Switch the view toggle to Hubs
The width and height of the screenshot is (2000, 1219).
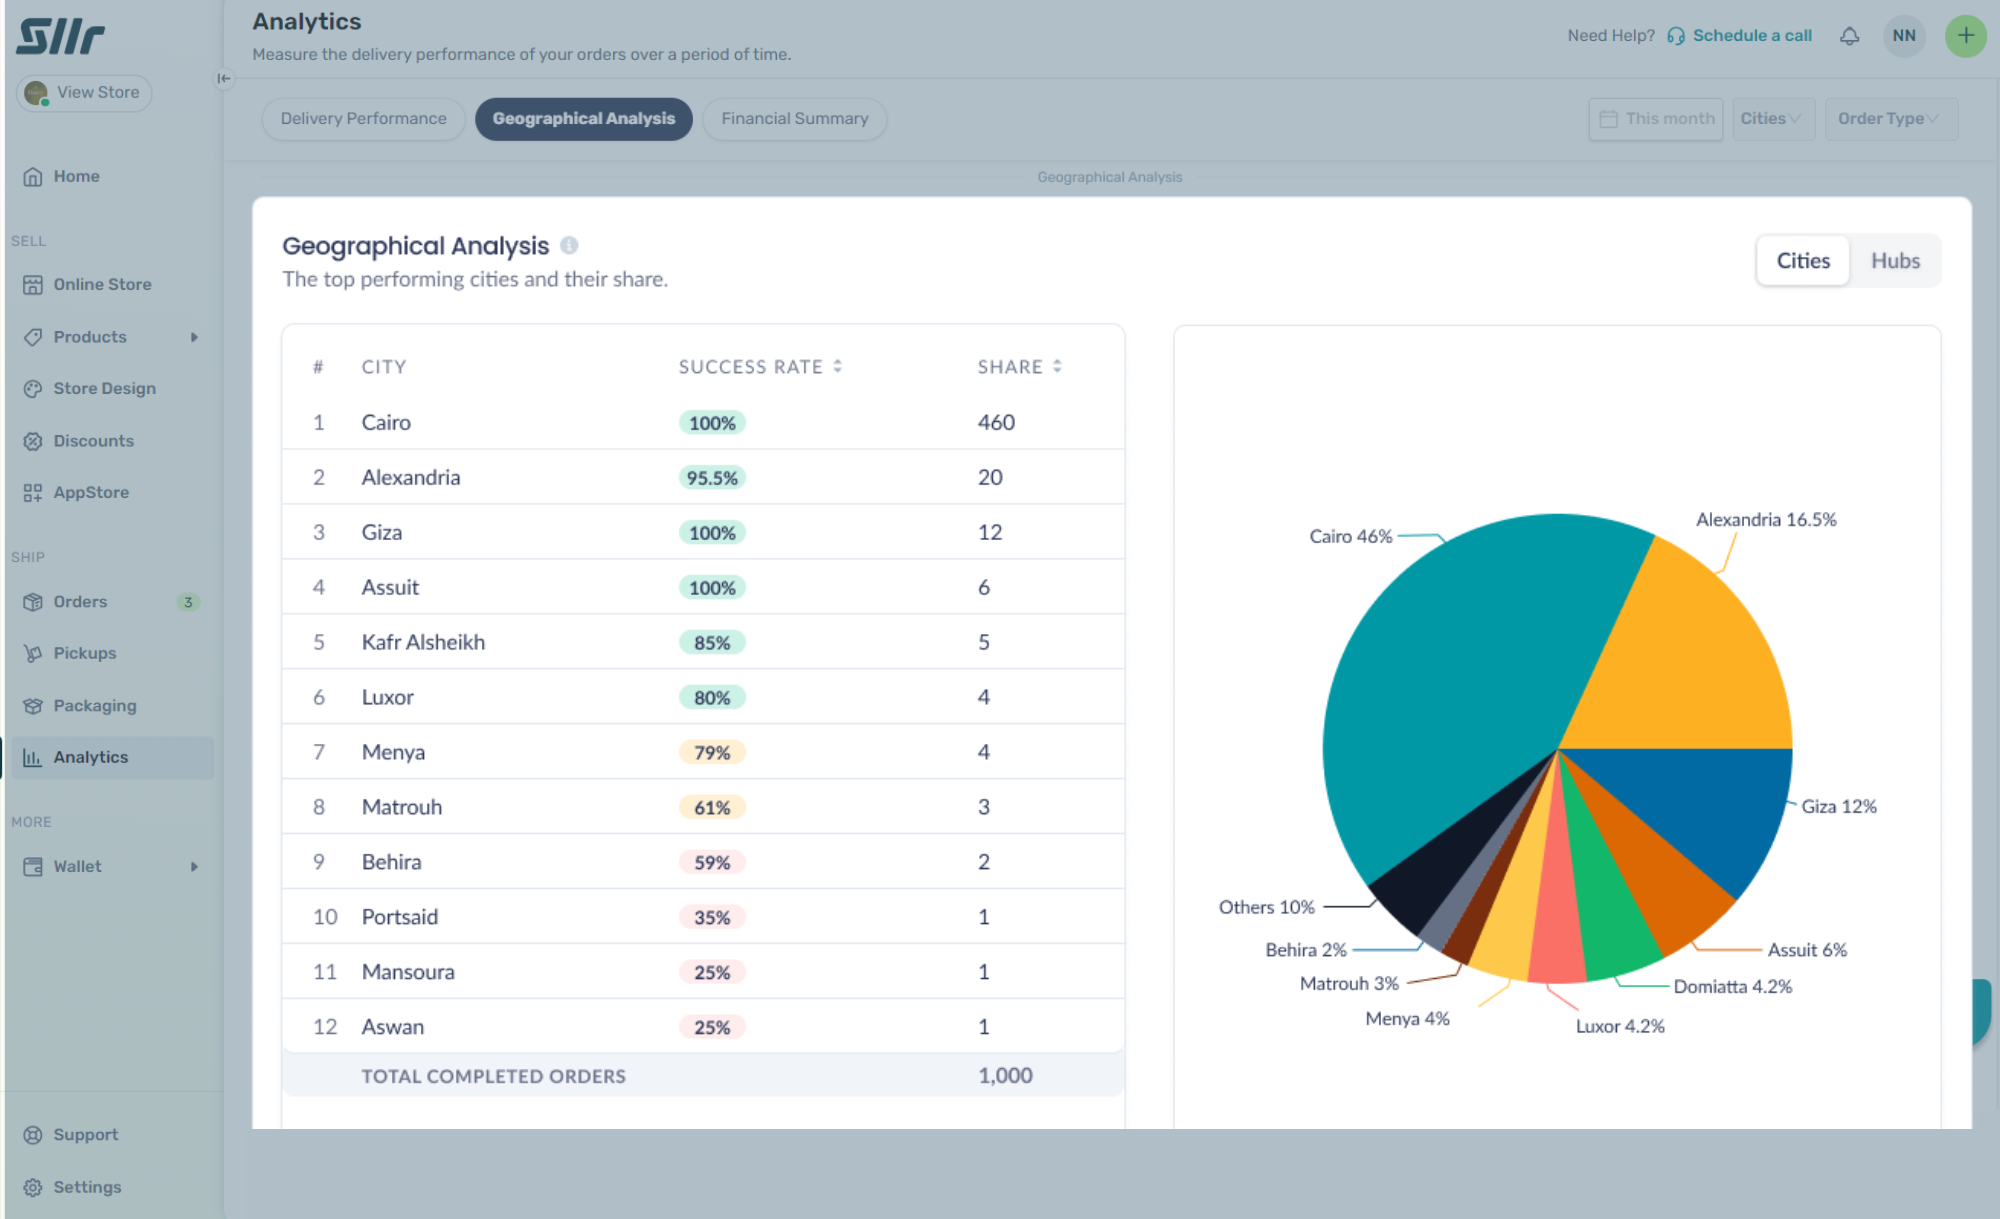coord(1894,261)
